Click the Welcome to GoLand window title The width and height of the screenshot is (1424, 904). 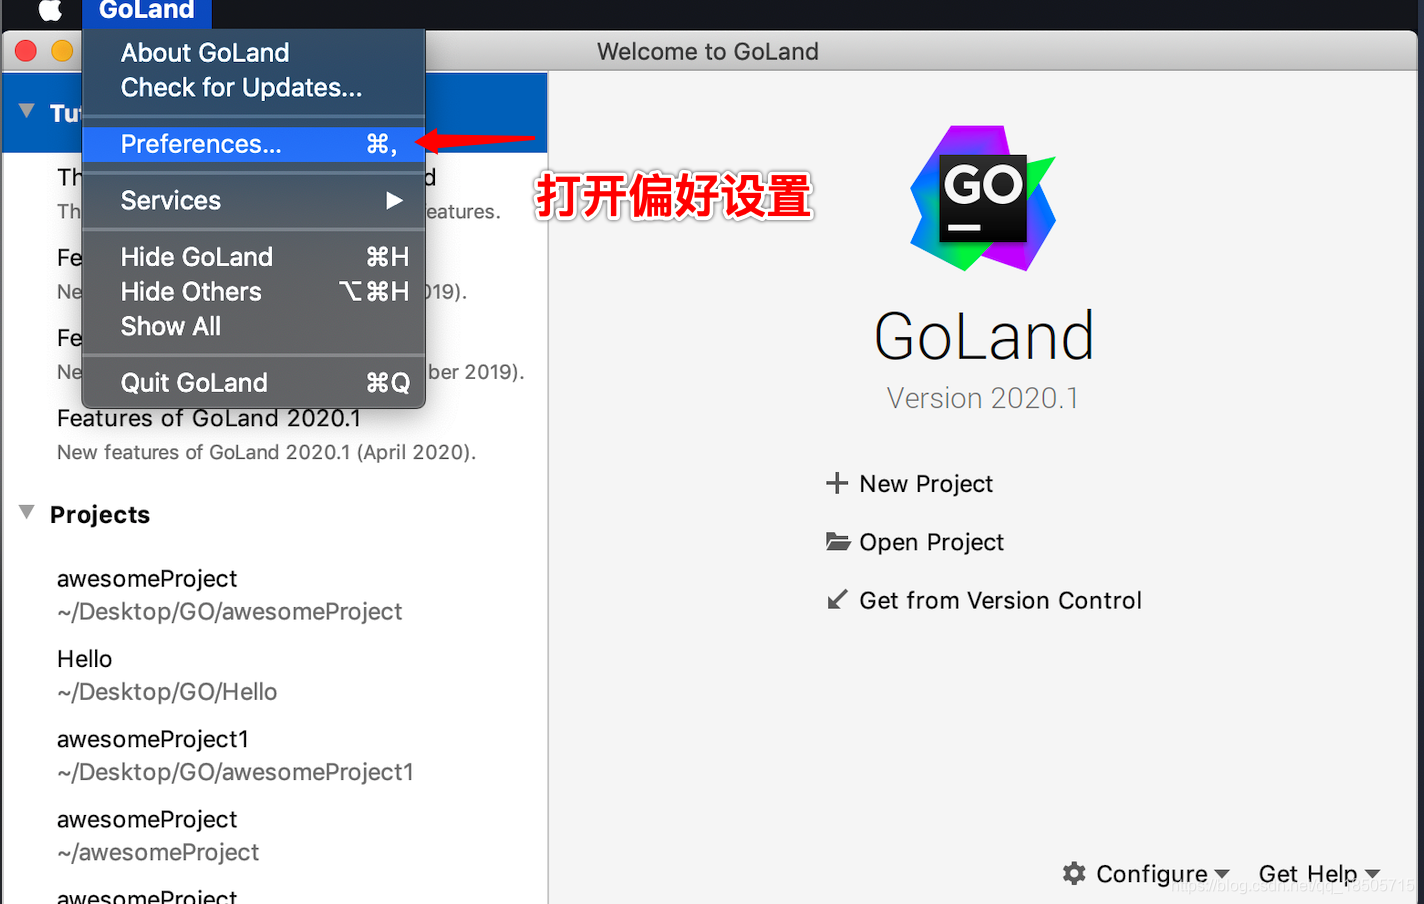point(708,52)
